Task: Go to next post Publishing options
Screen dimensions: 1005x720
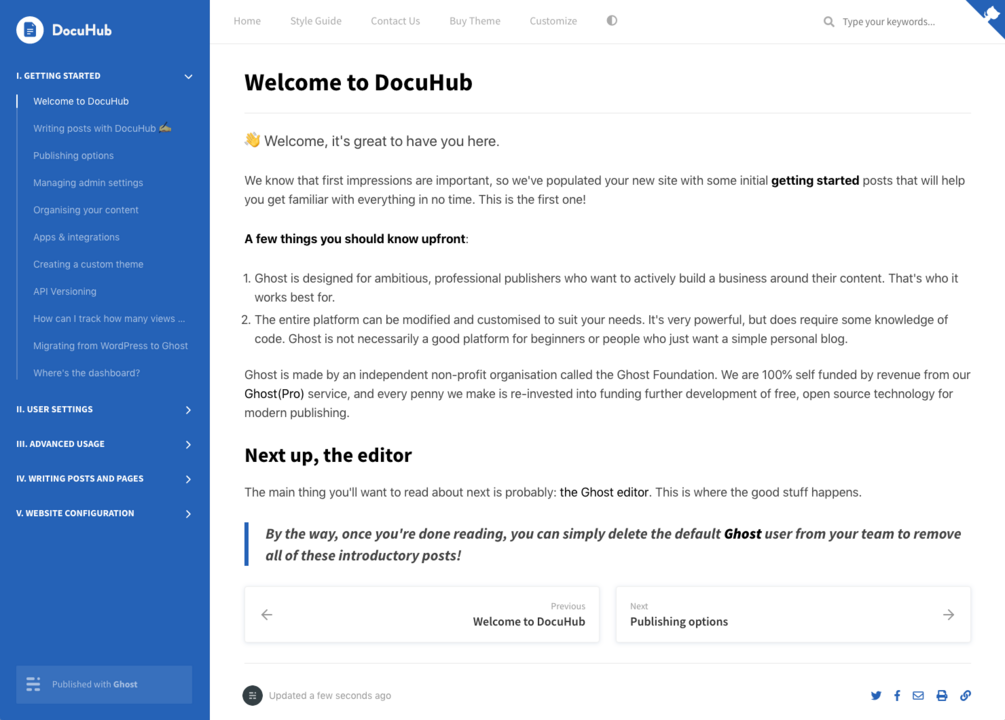Action: 793,614
